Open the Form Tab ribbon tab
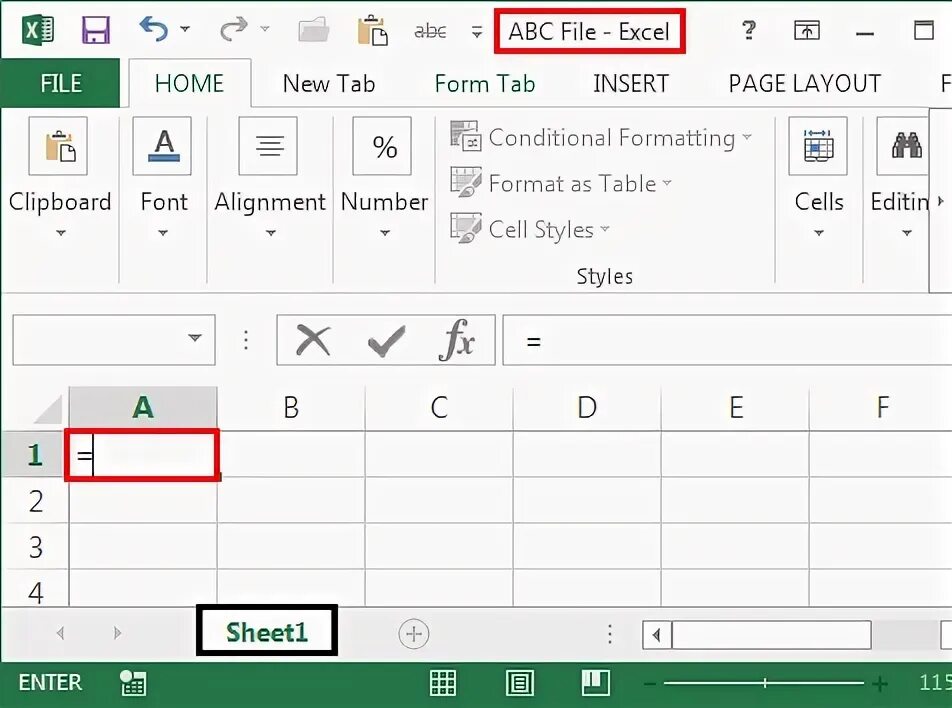Screen dimensions: 952x708 tap(484, 83)
